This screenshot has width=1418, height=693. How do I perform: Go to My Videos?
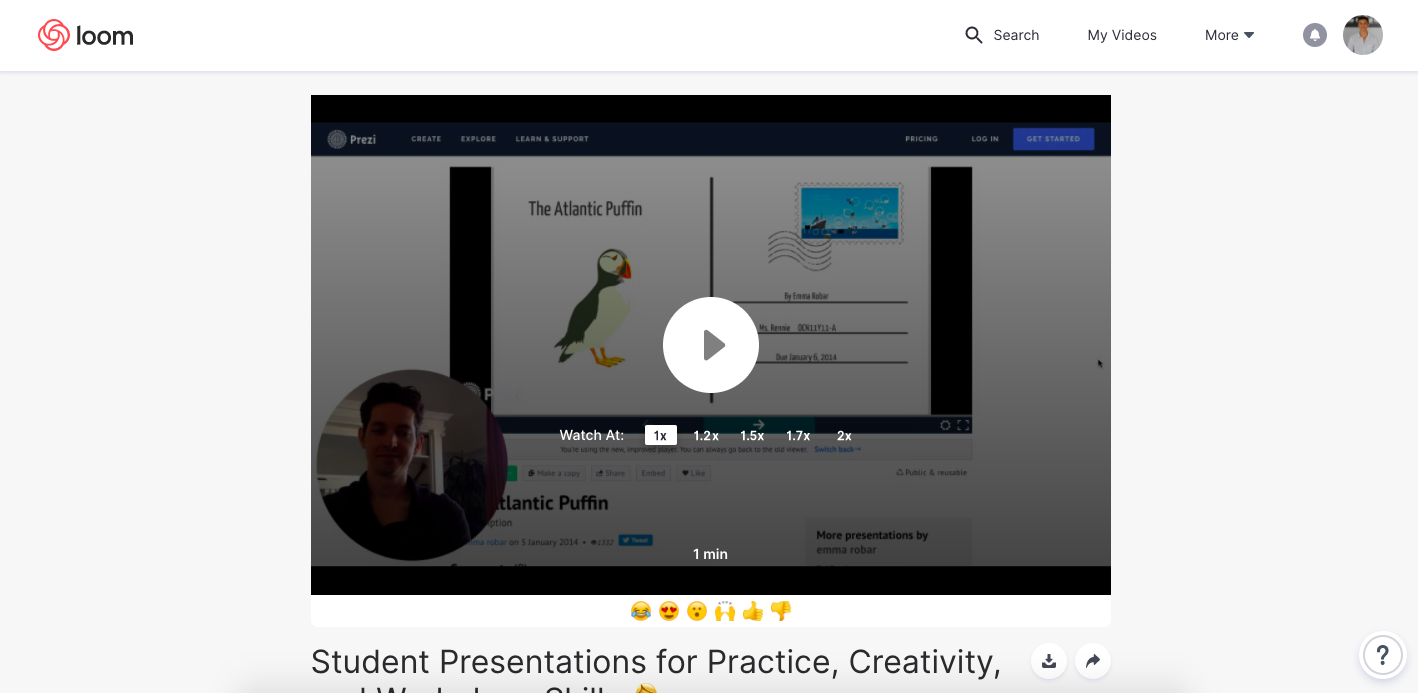(1122, 35)
